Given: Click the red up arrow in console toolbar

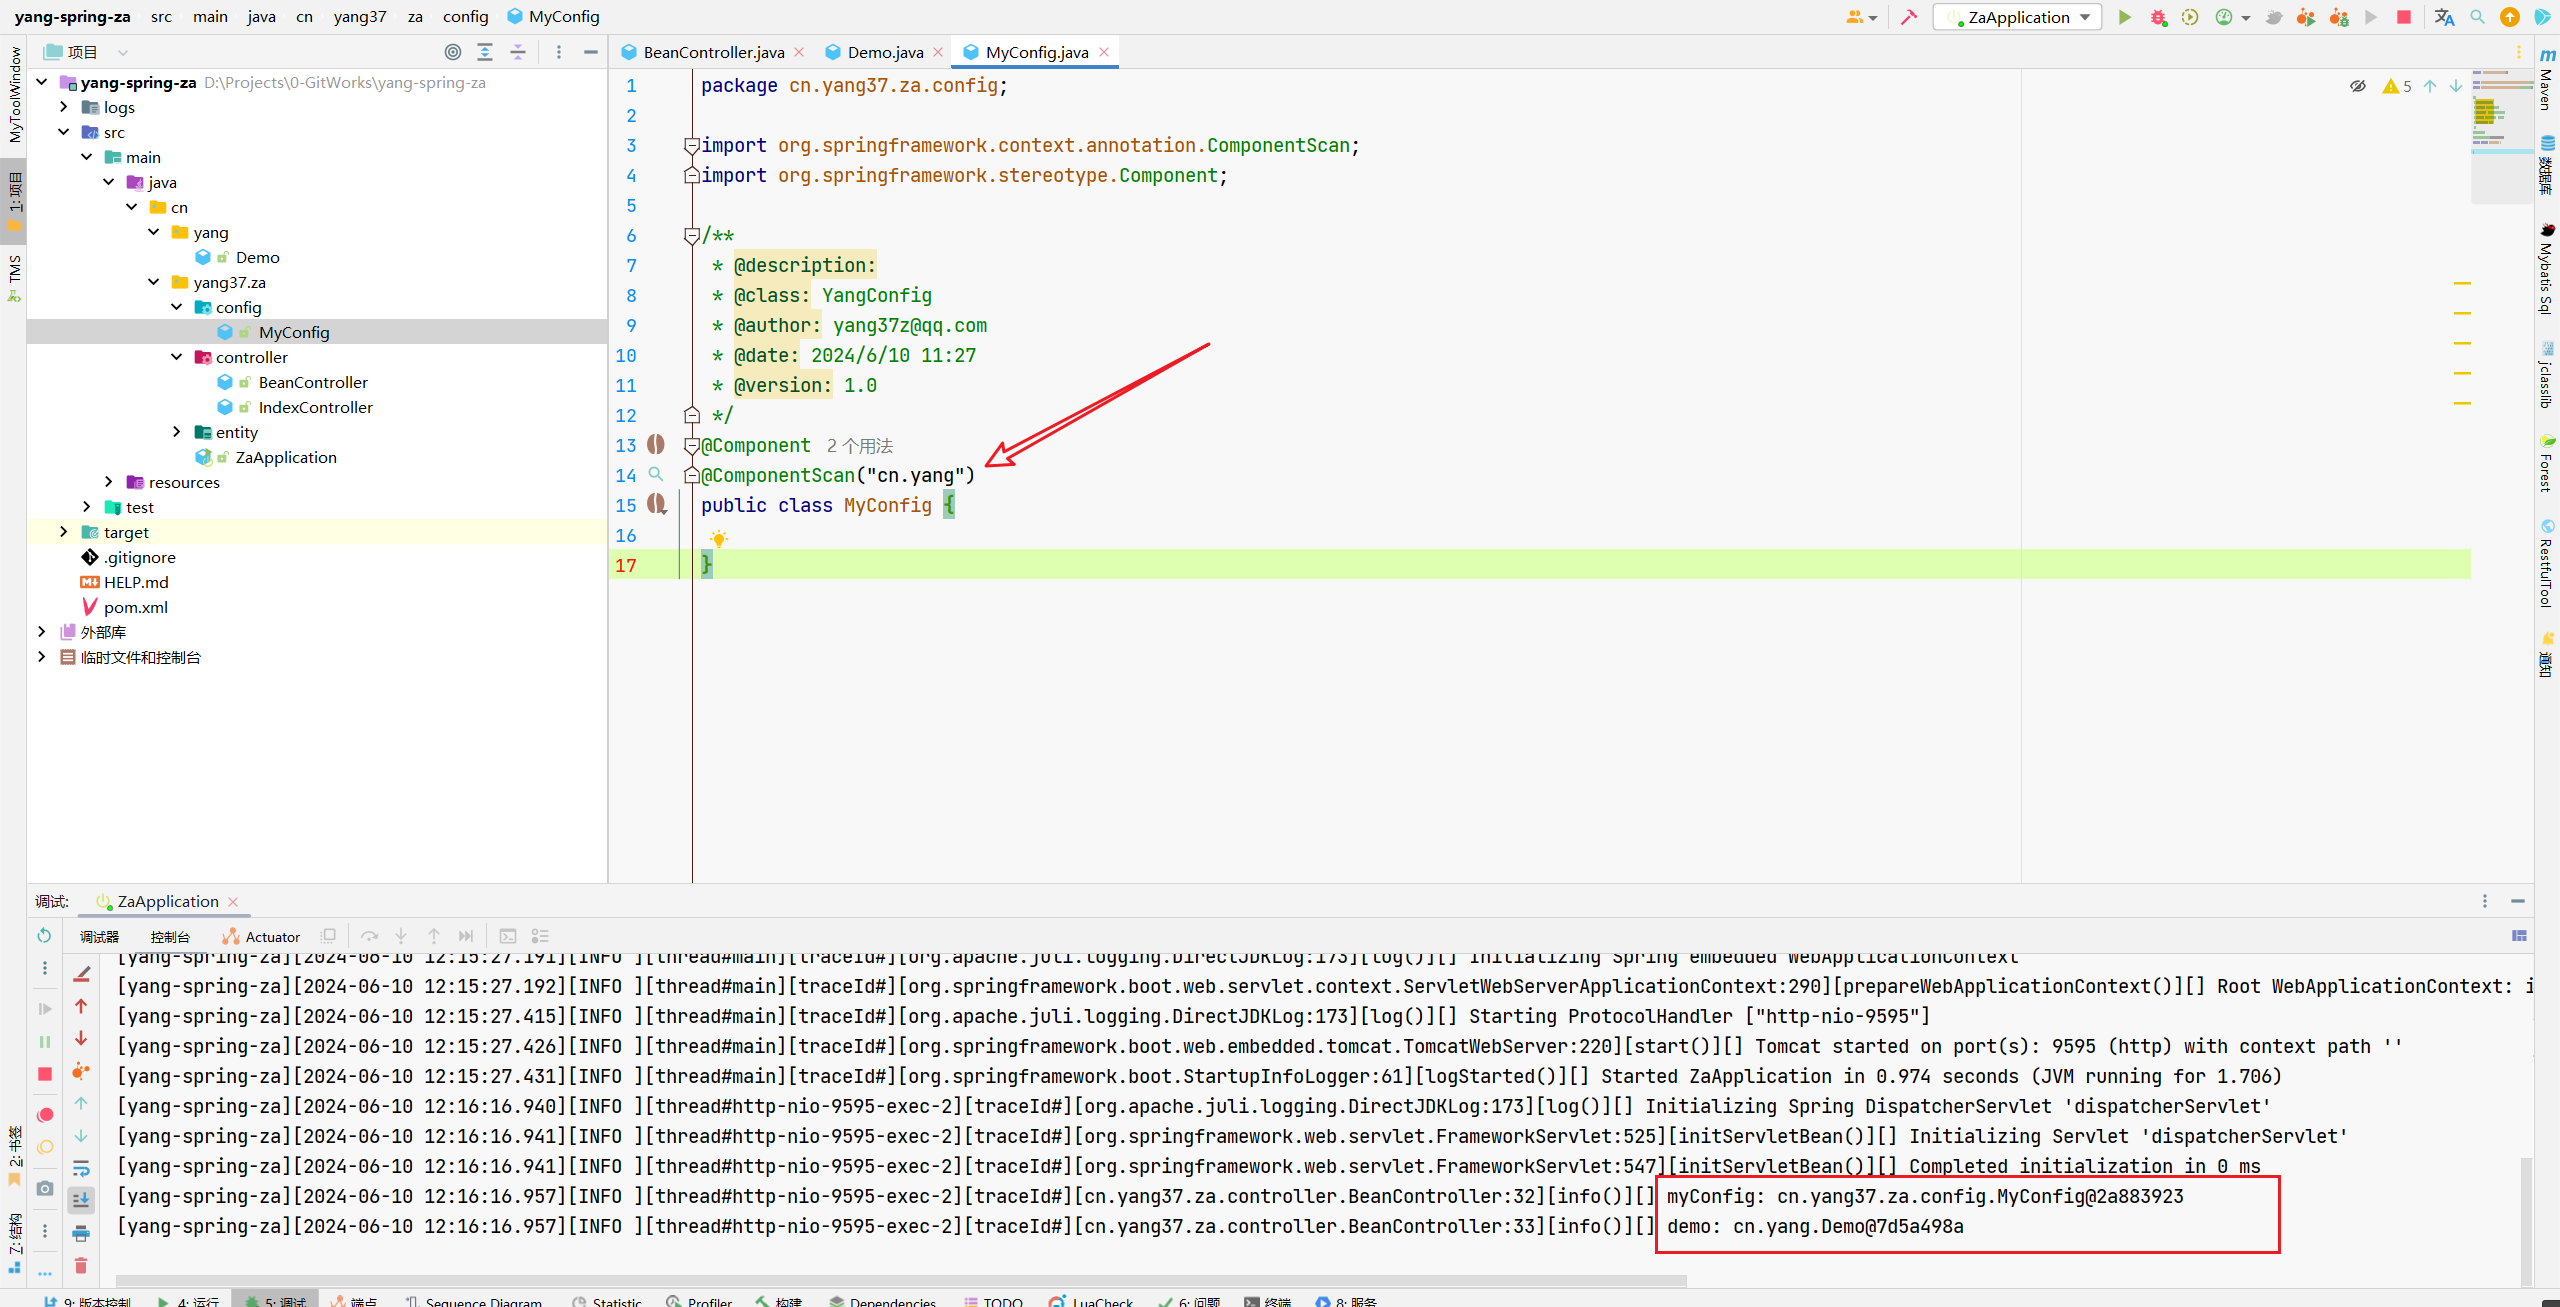Looking at the screenshot, I should point(81,1006).
